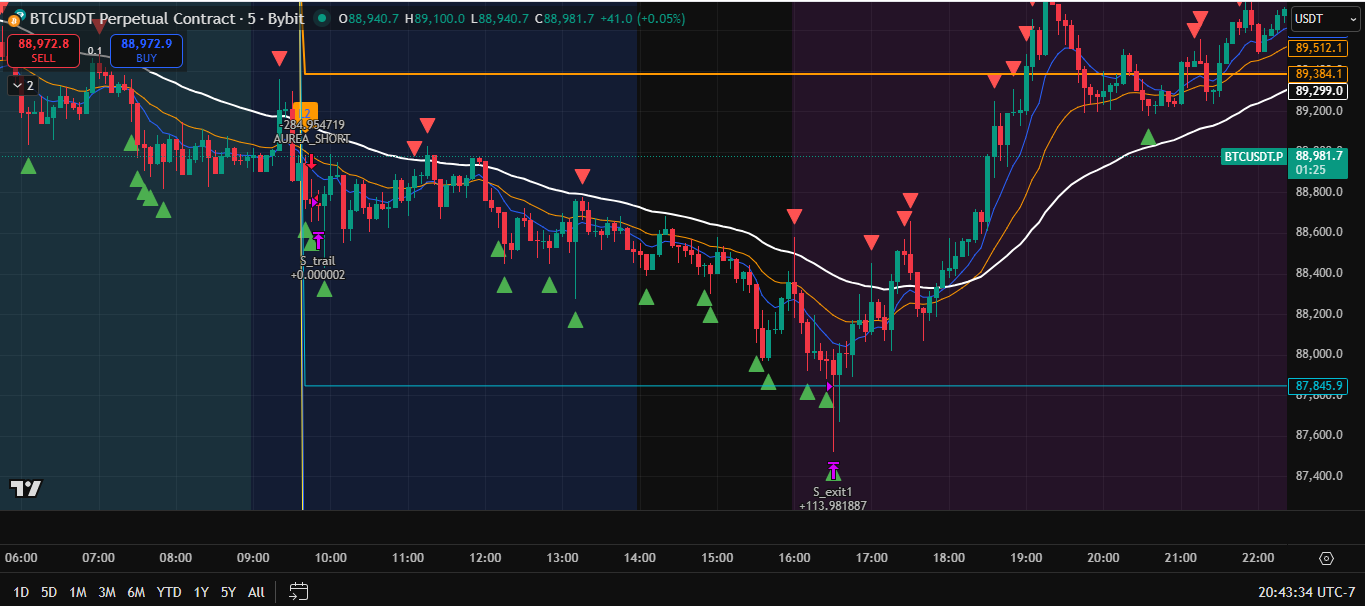Viewport: 1365px width, 606px height.
Task: Open chart settings gear on time axis
Action: click(x=1326, y=558)
